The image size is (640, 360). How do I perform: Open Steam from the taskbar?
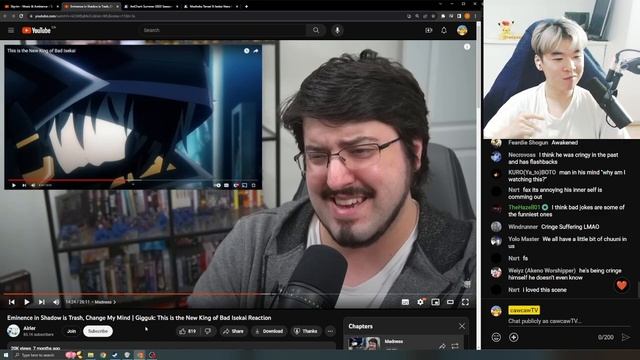pyautogui.click(x=115, y=355)
